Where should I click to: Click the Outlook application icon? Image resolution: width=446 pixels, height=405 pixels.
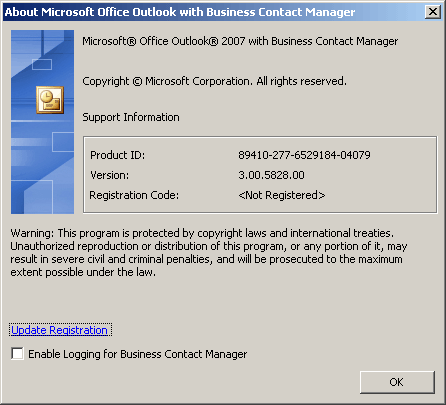[50, 100]
